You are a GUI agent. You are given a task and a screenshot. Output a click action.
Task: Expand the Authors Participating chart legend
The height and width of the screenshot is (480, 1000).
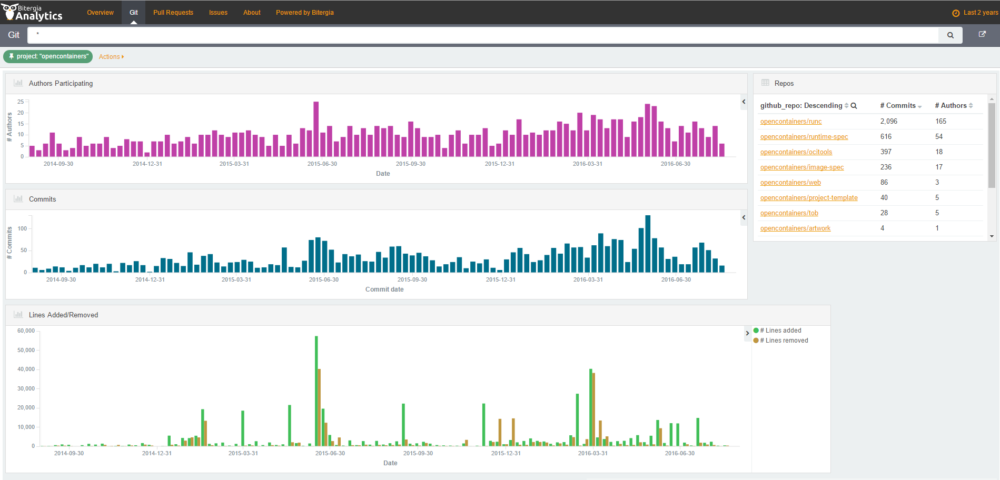[x=743, y=102]
